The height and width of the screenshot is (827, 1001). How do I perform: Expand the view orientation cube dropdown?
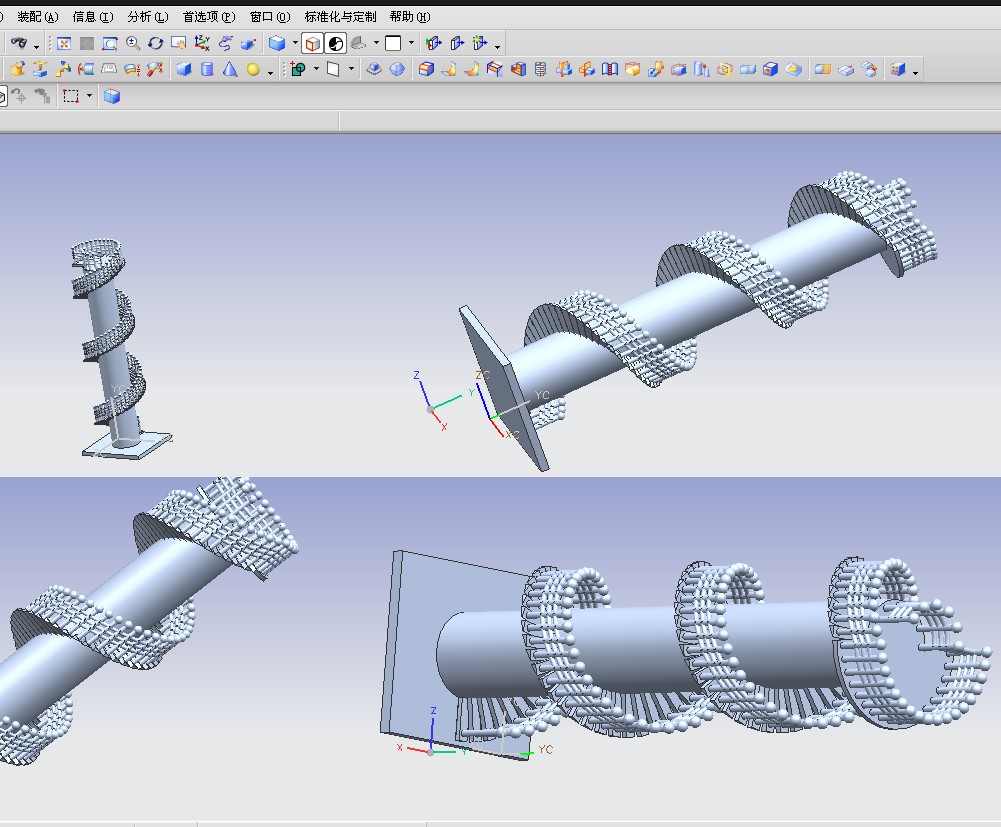295,43
